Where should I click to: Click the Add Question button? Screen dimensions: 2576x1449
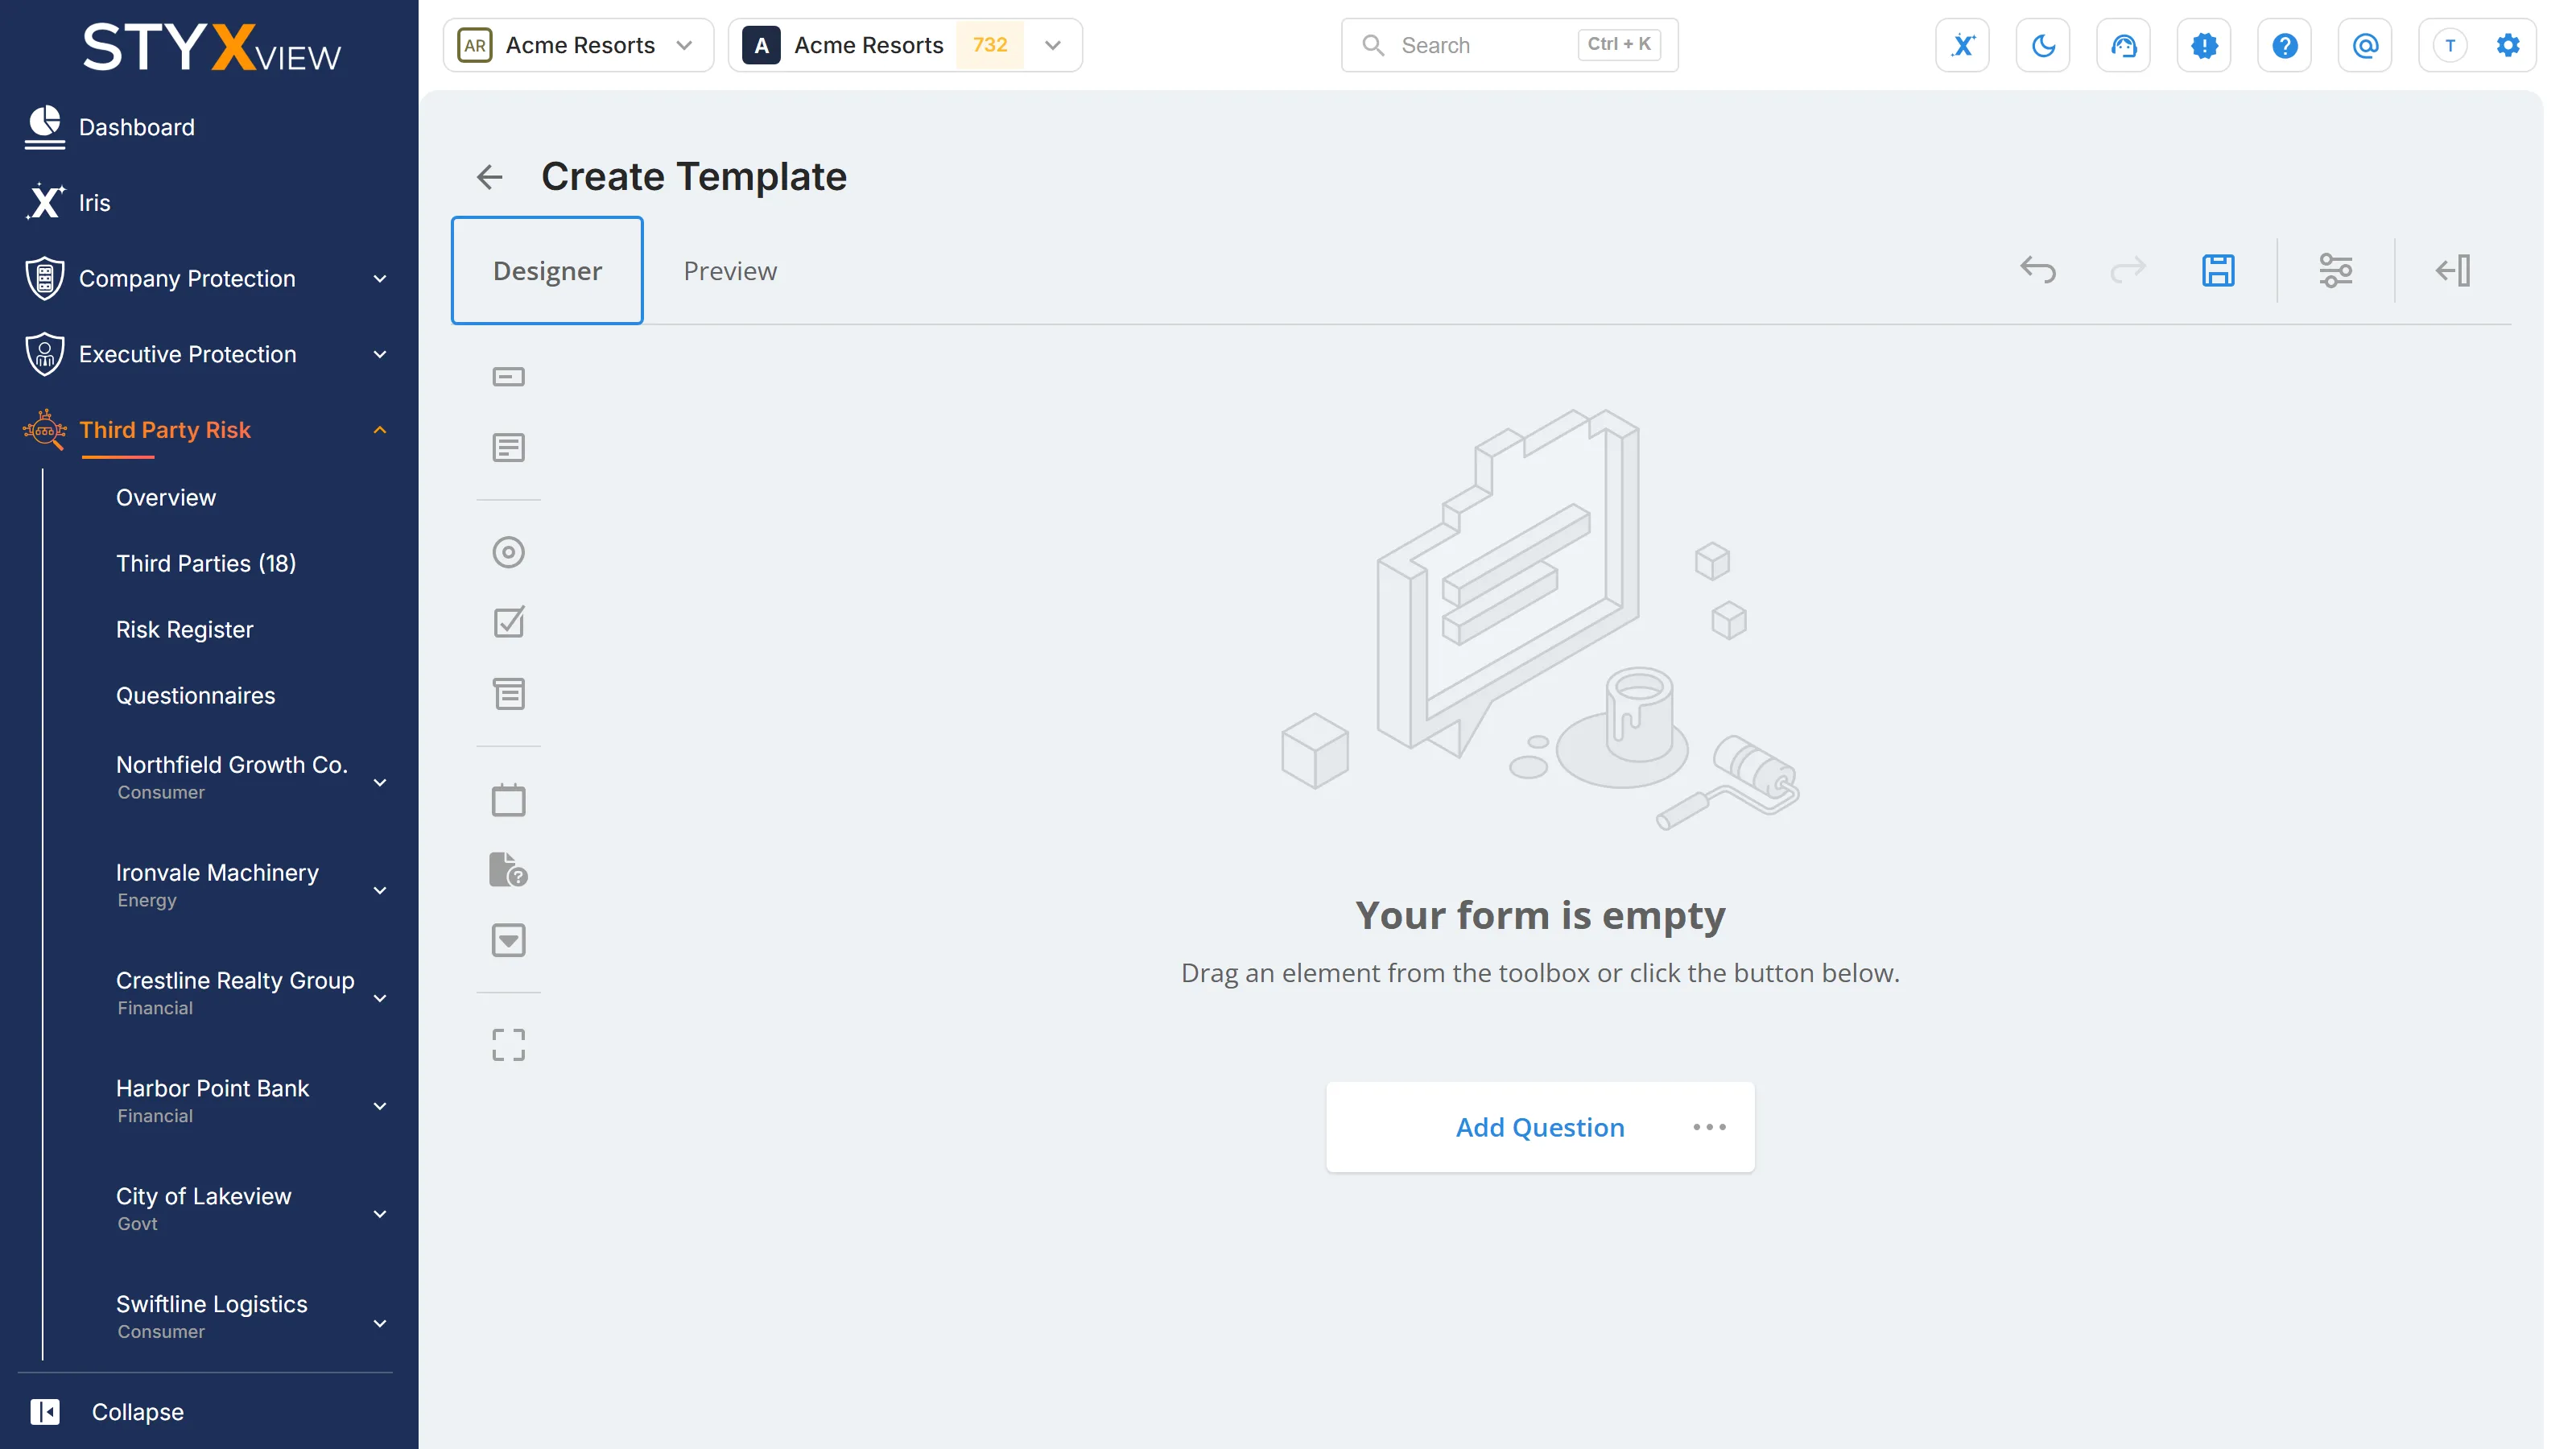pyautogui.click(x=1539, y=1127)
